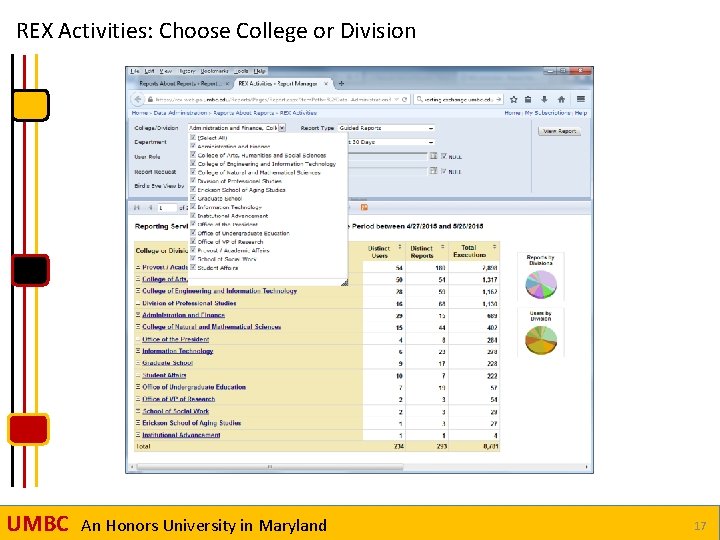Toggle NULL checkbox for User Role

coord(444,156)
